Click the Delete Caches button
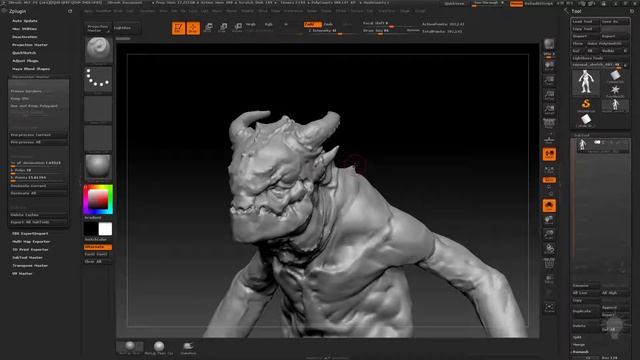640x360 pixels. pyautogui.click(x=38, y=215)
